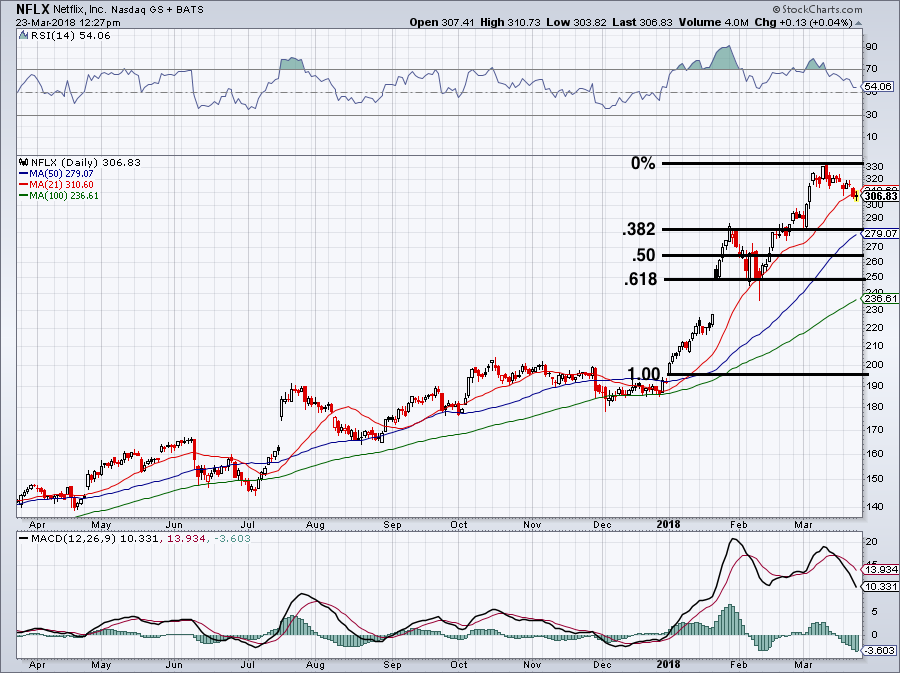The image size is (900, 673).
Task: Click the 306.83 last-price tag on price axis
Action: click(x=880, y=196)
